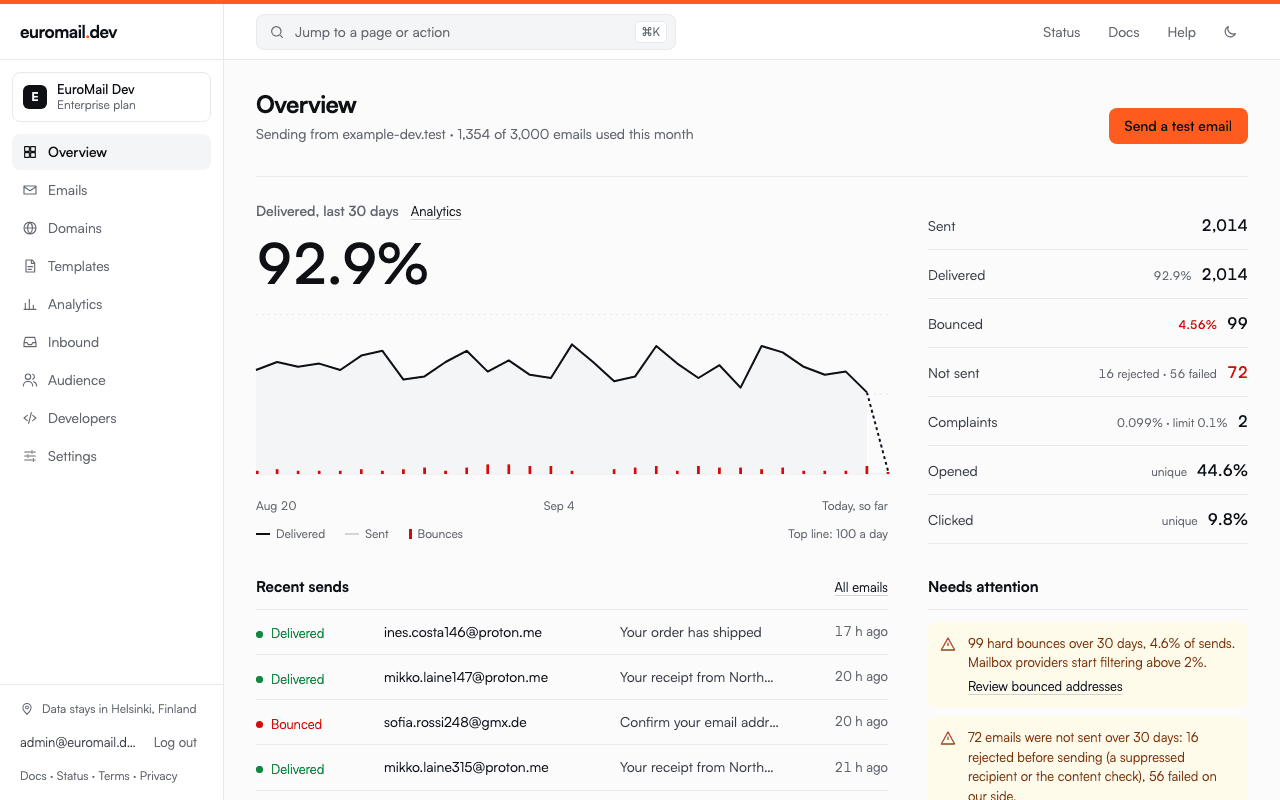Click the Audience people icon

pos(30,380)
